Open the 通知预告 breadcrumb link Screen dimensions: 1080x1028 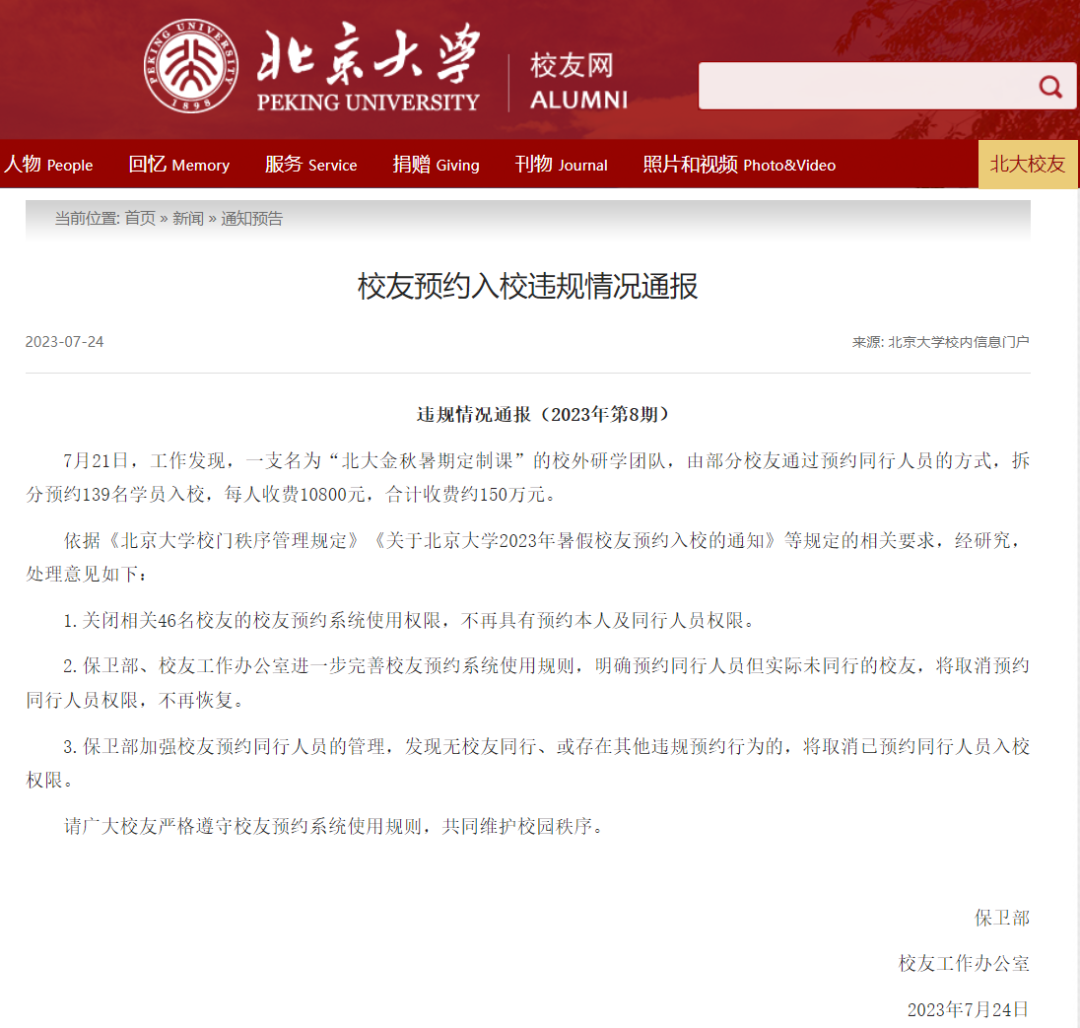252,218
